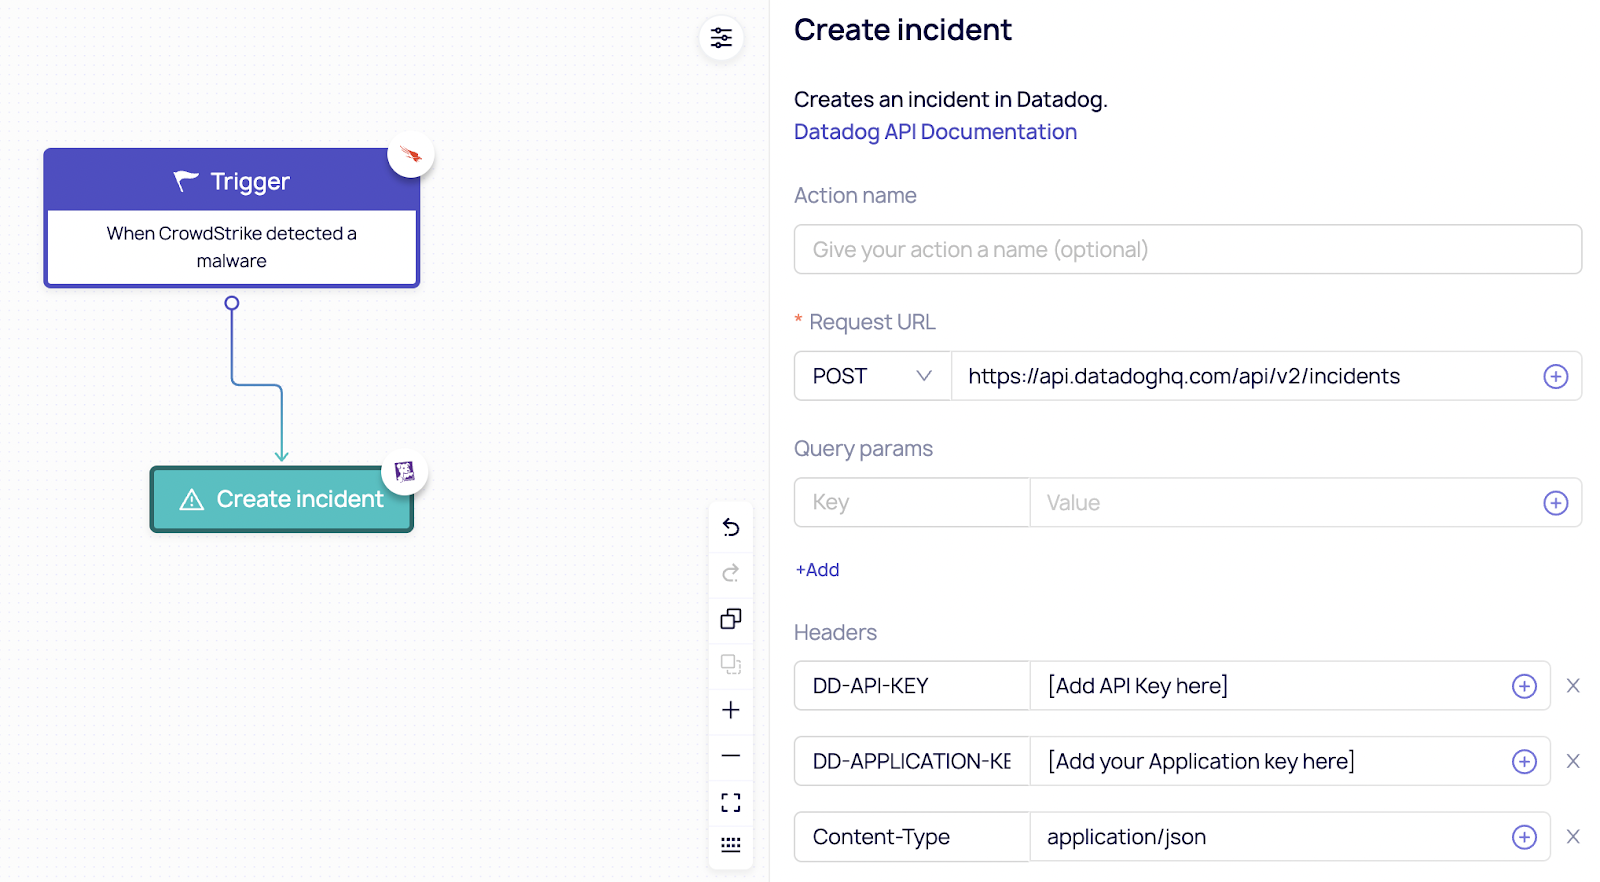1600x882 pixels.
Task: Delete the Content-Type header row
Action: pyautogui.click(x=1573, y=837)
